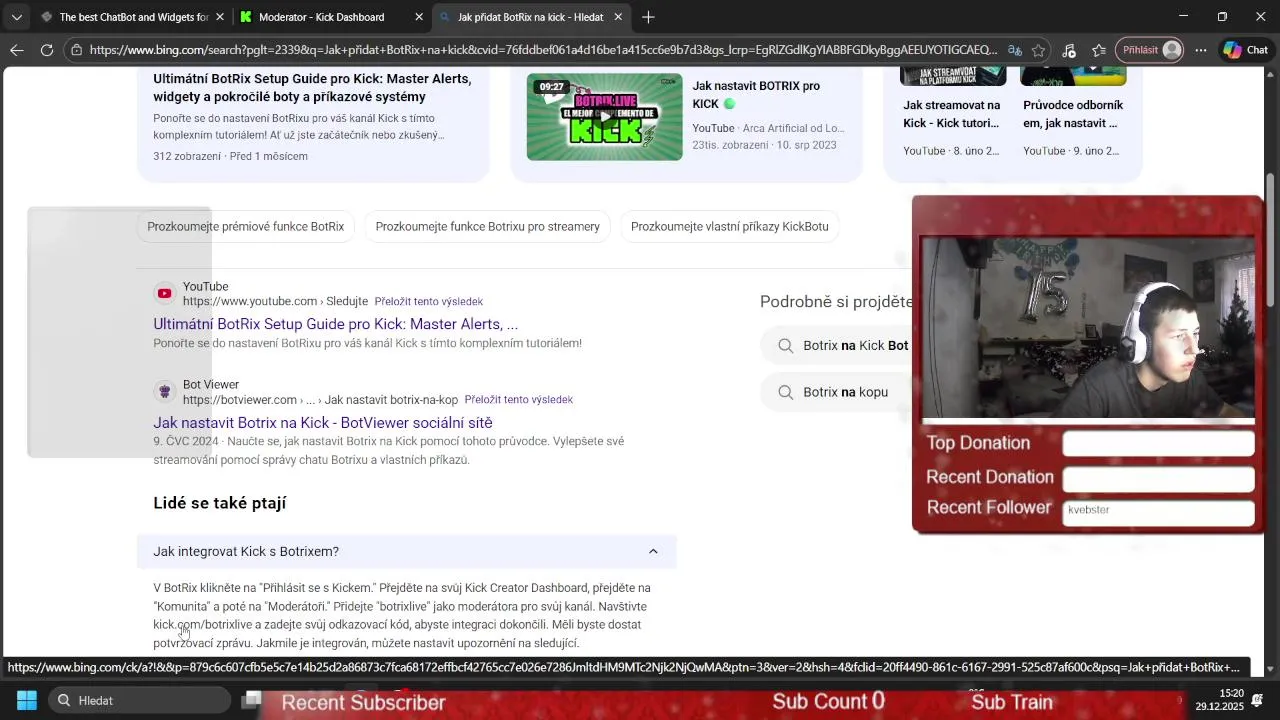Open browser settings and more menu
Image resolution: width=1280 pixels, height=720 pixels.
[1201, 50]
